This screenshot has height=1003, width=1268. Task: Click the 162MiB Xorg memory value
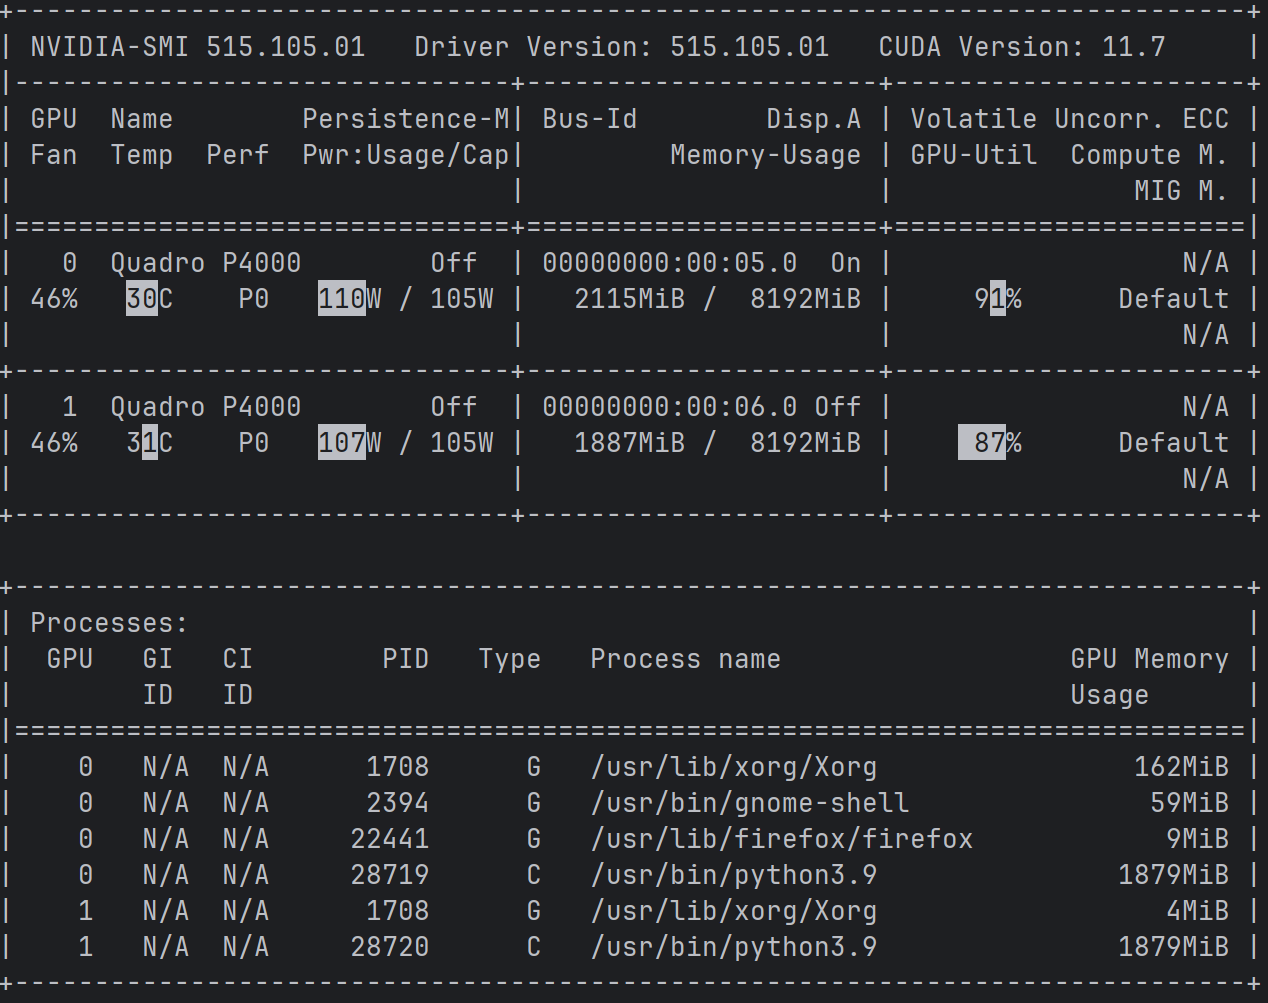tap(1181, 767)
